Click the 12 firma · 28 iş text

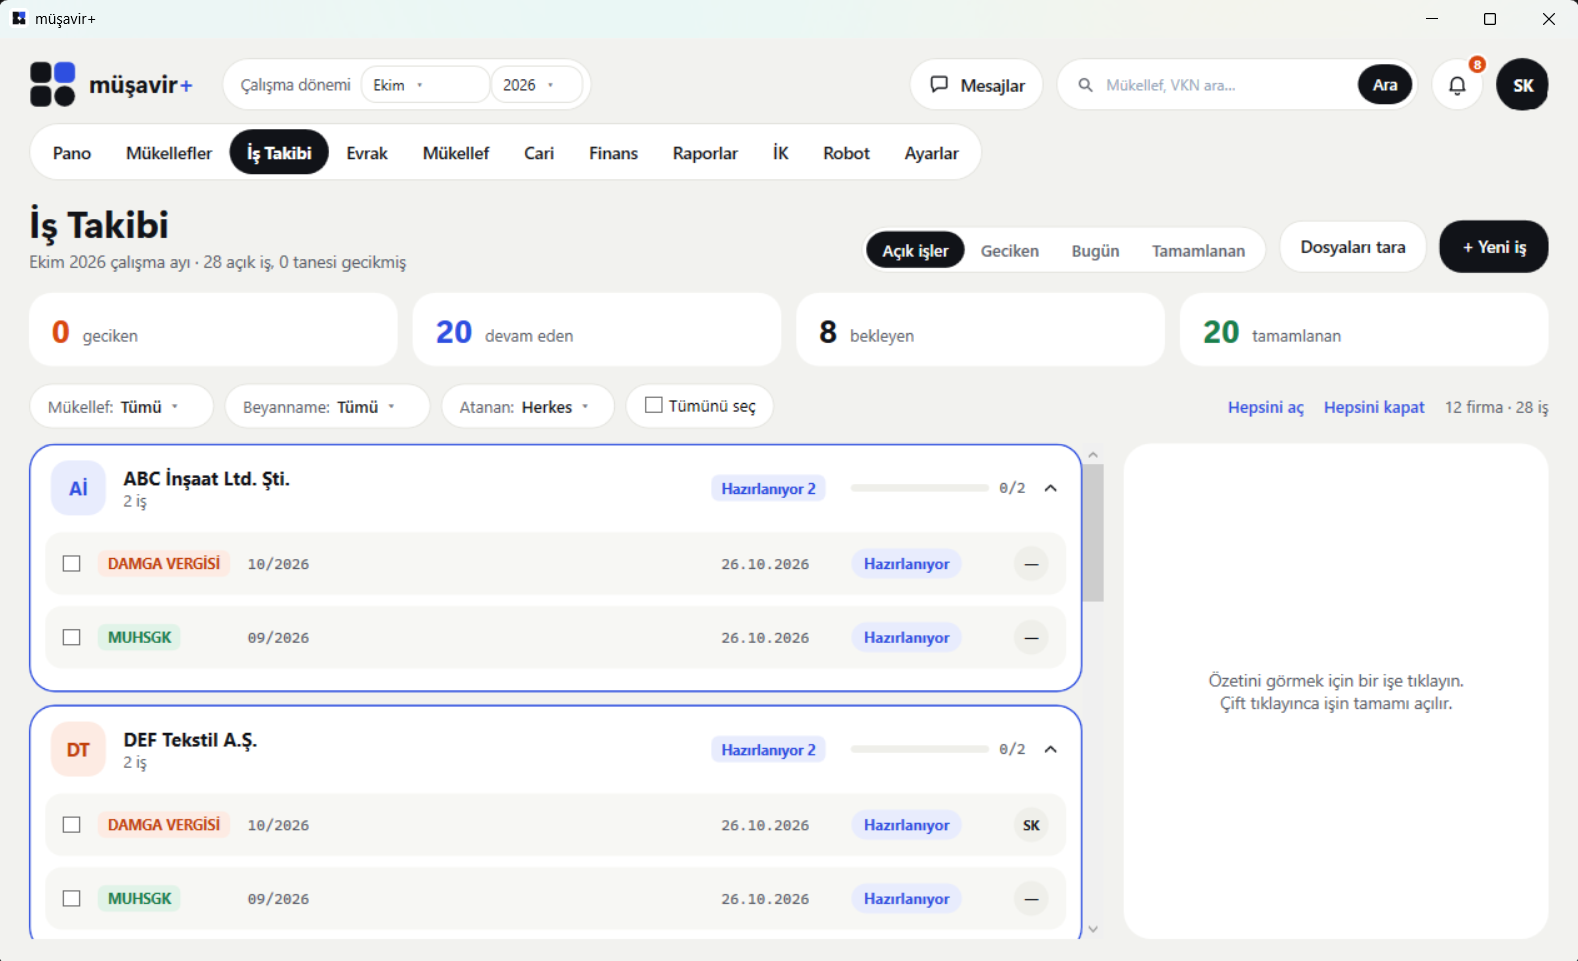tap(1496, 407)
